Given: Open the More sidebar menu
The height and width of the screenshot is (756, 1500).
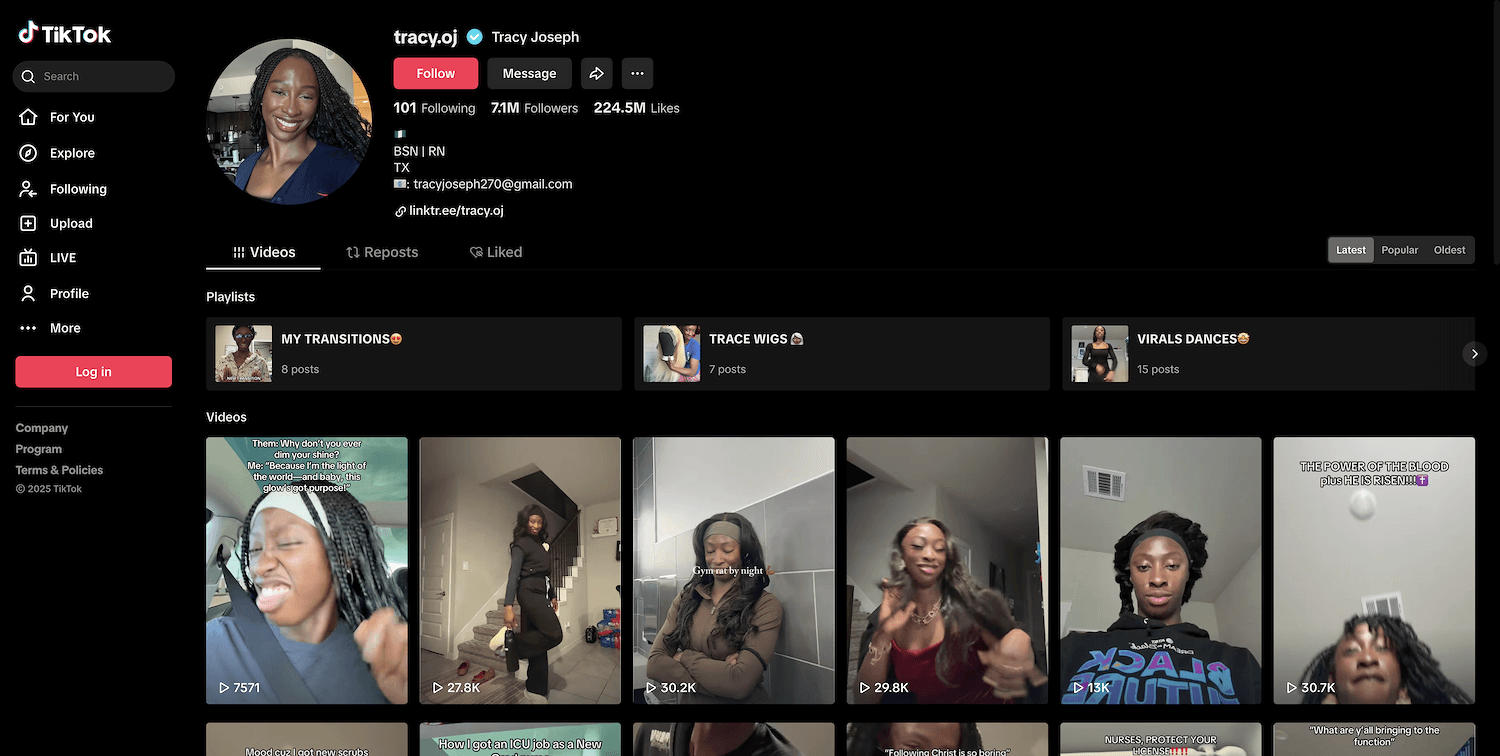Looking at the screenshot, I should point(64,328).
